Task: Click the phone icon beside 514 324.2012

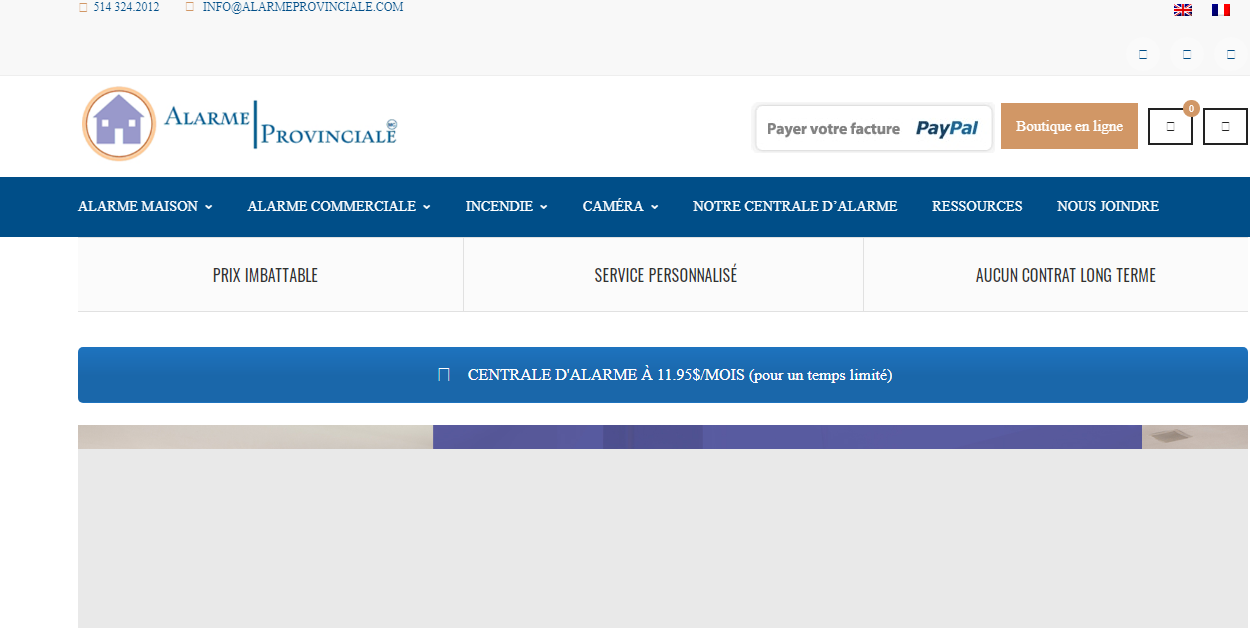Action: point(82,7)
